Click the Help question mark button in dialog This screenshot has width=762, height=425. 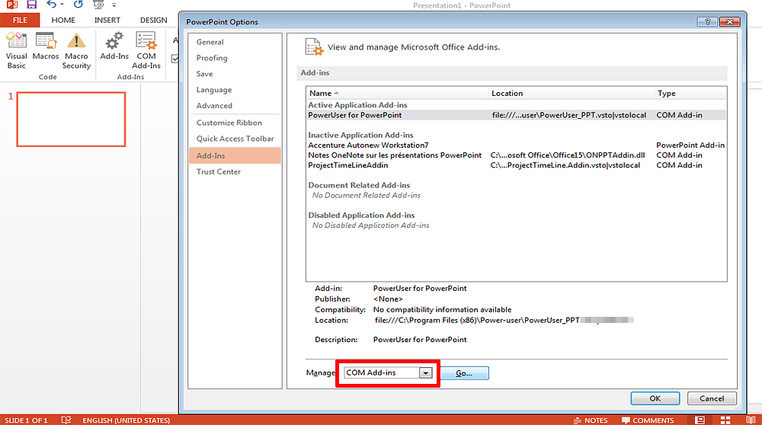click(x=708, y=21)
